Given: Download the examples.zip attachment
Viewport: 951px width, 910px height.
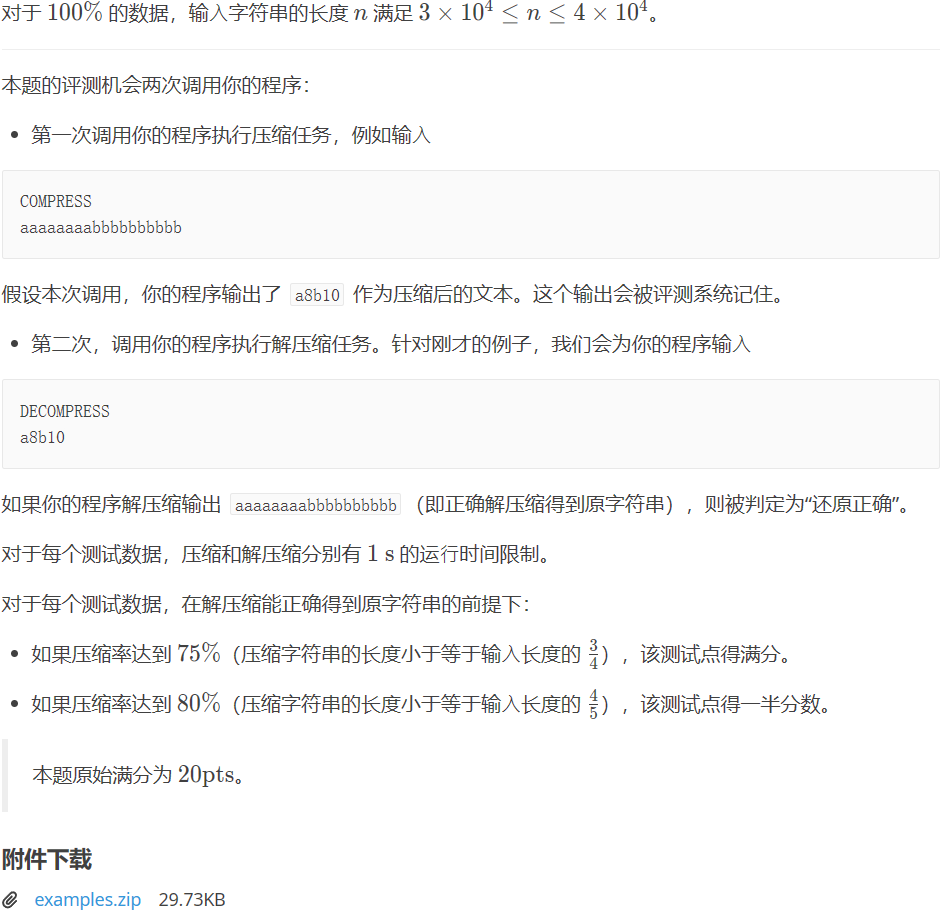Looking at the screenshot, I should (x=88, y=899).
